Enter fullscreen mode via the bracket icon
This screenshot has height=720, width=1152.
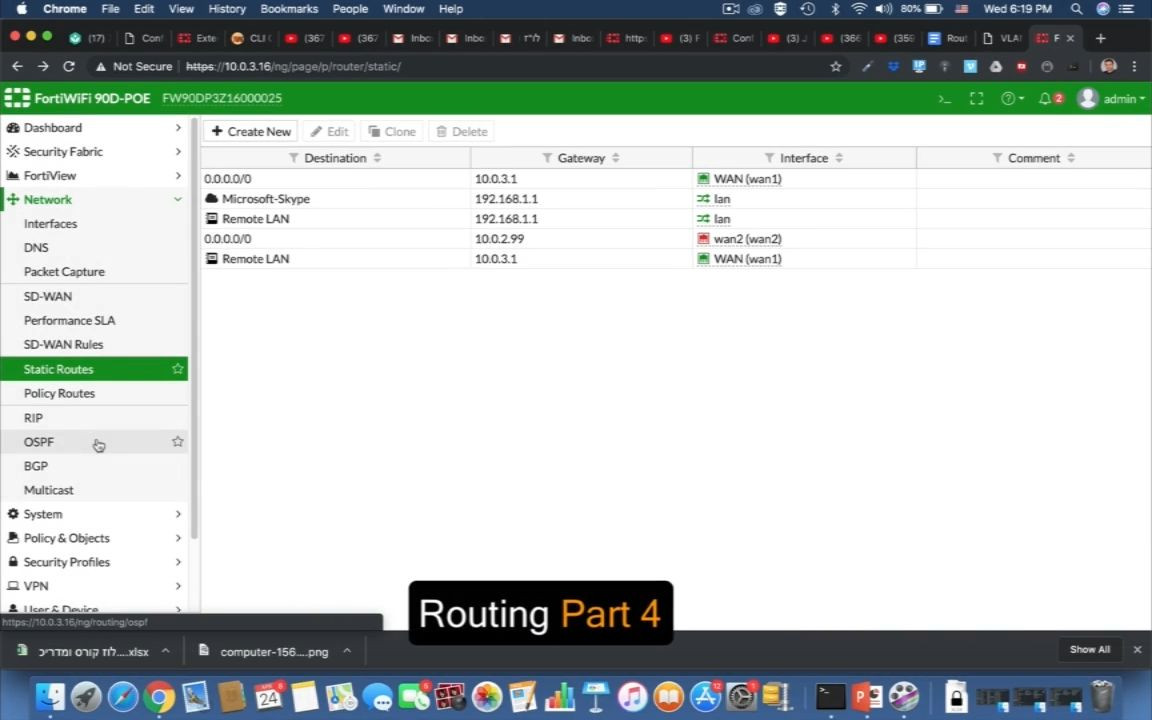pyautogui.click(x=977, y=98)
